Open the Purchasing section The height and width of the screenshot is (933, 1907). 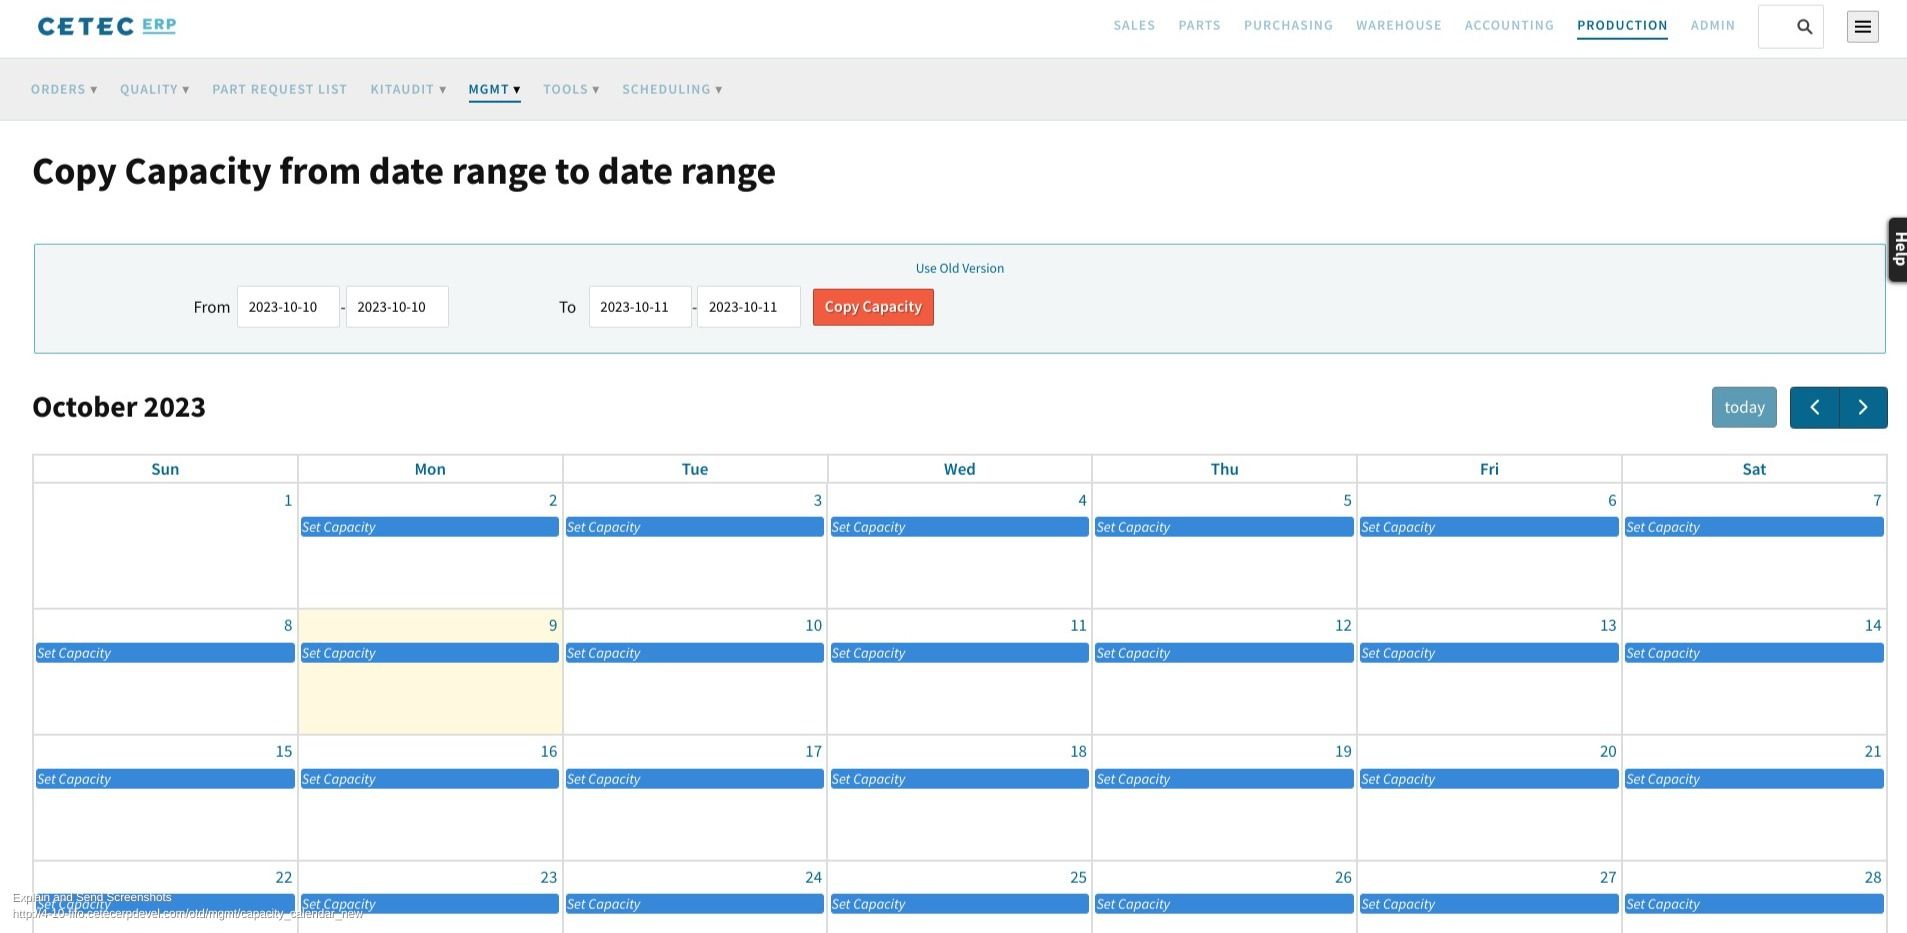click(x=1288, y=25)
